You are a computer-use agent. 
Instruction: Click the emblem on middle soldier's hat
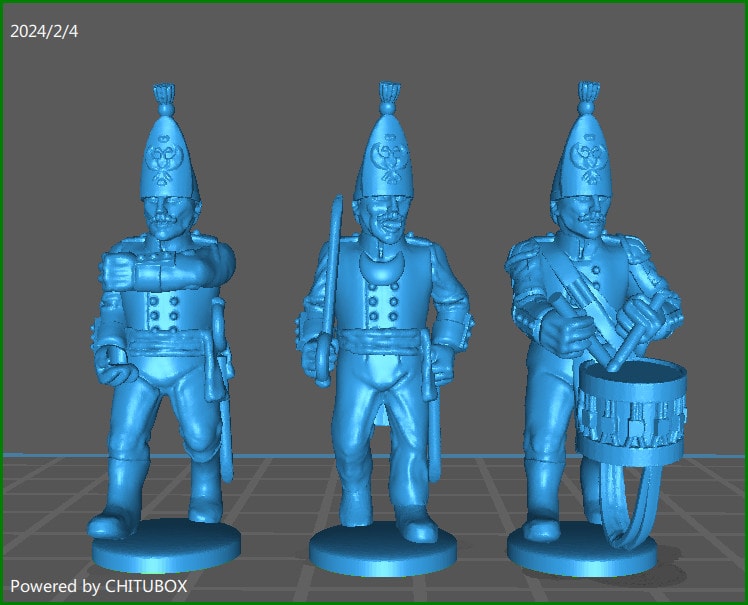coord(386,154)
